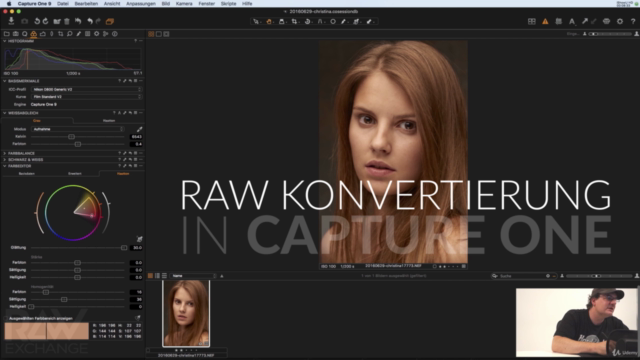Open the Metadata info tool tab
The width and height of the screenshot is (640, 360).
pos(115,34)
